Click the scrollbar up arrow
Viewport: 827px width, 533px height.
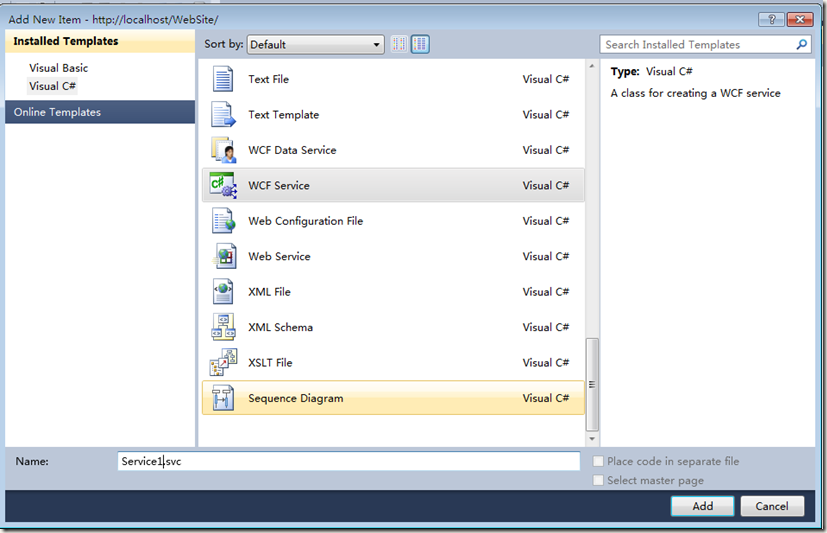point(592,66)
